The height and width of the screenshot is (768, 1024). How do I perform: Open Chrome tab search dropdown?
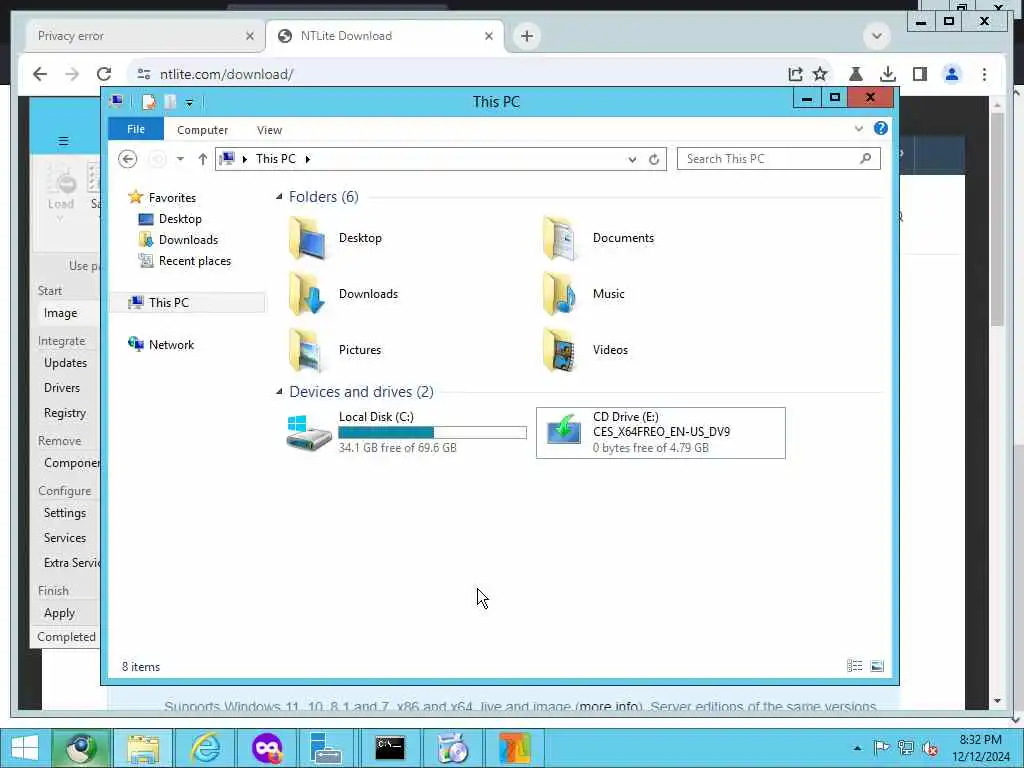pyautogui.click(x=876, y=36)
